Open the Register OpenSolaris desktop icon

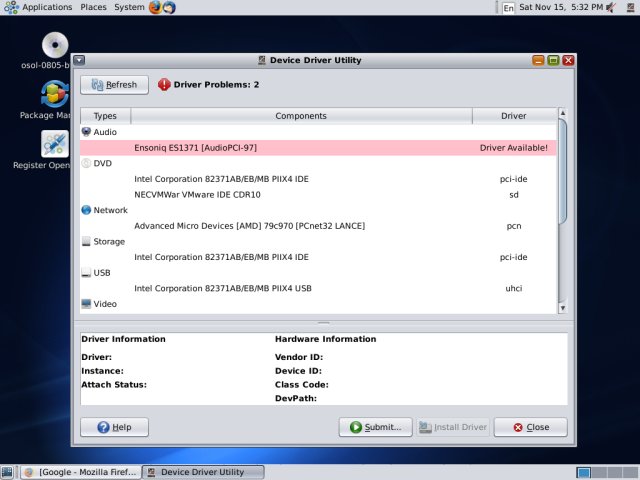[x=54, y=144]
